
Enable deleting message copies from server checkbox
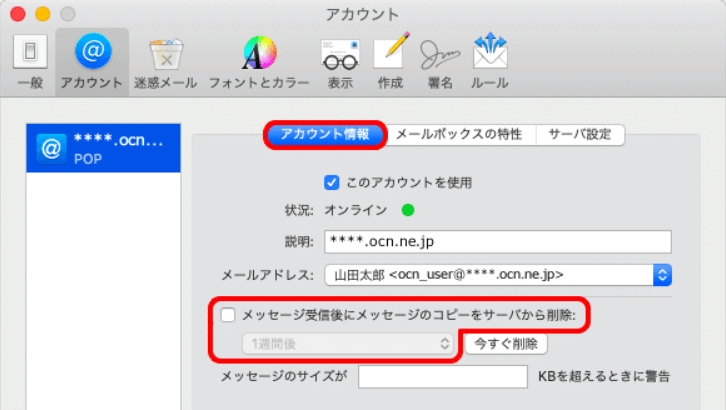click(228, 316)
